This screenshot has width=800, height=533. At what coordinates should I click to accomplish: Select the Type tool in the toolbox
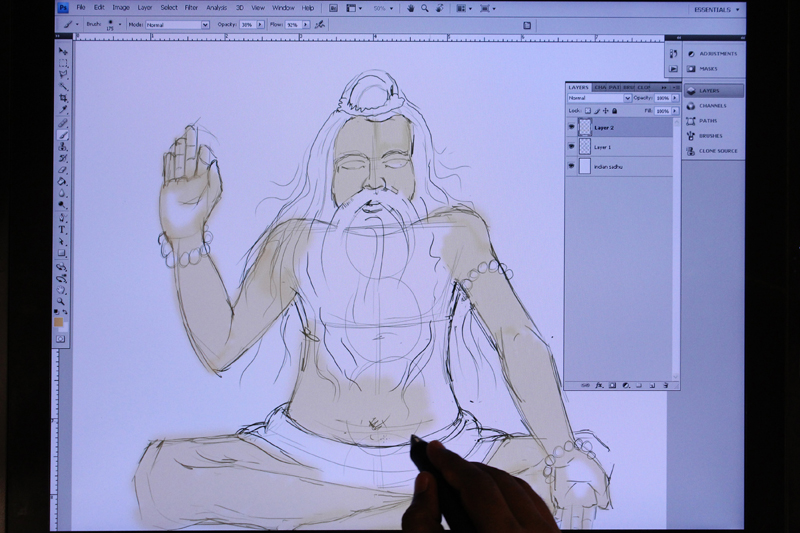pos(62,229)
